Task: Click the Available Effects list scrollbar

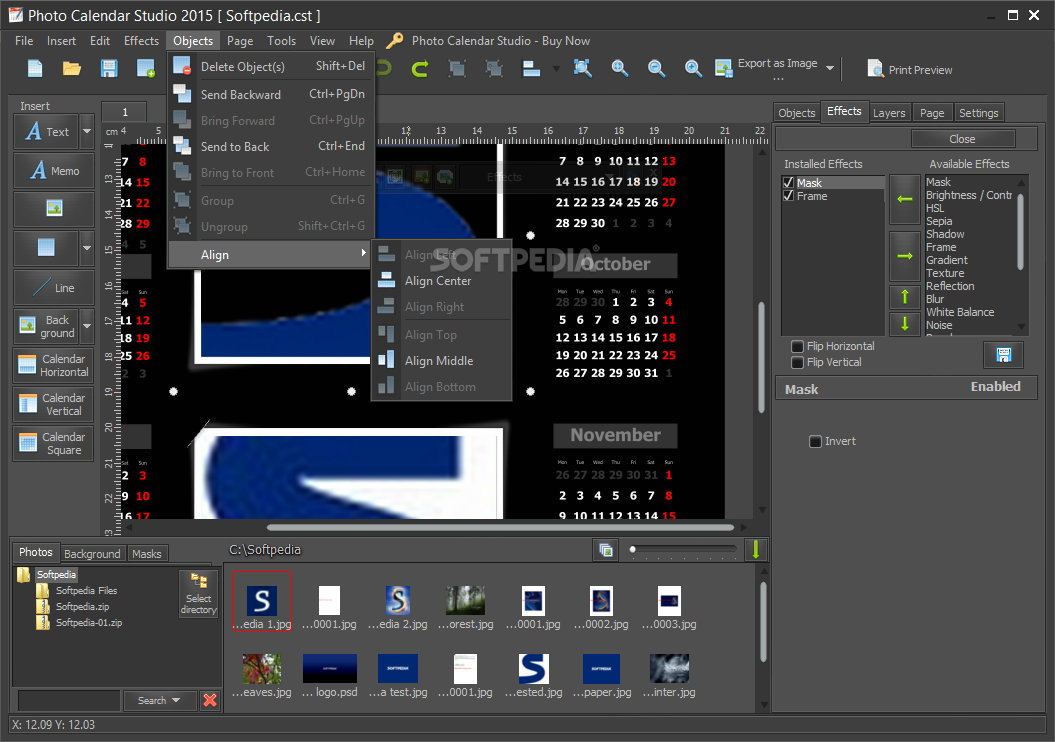Action: 1021,232
